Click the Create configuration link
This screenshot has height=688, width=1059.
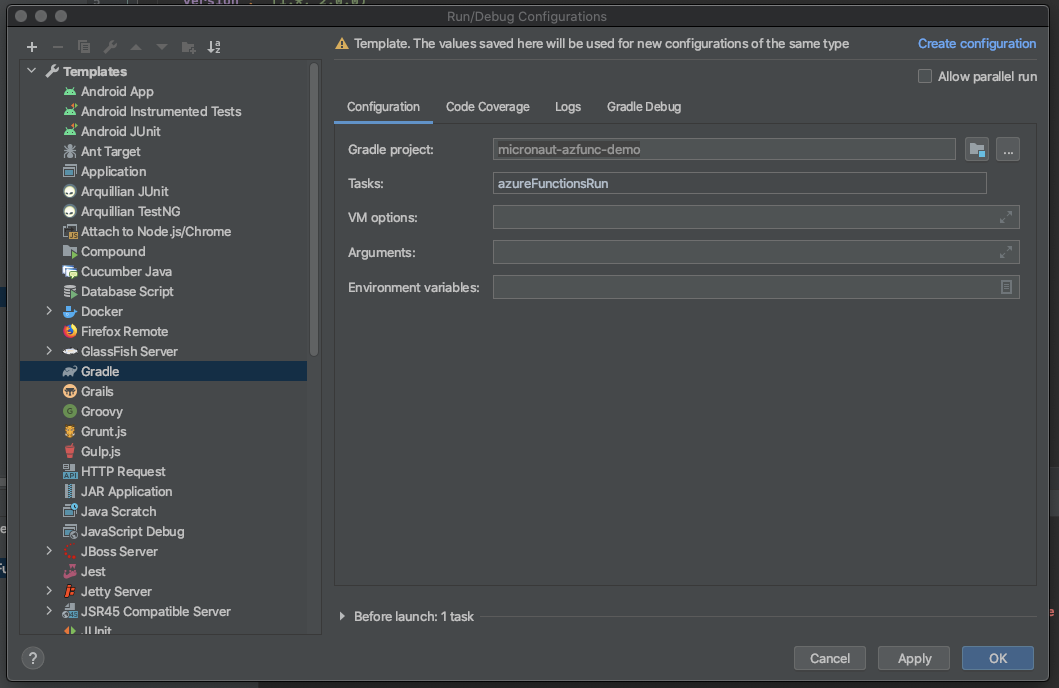click(x=977, y=43)
